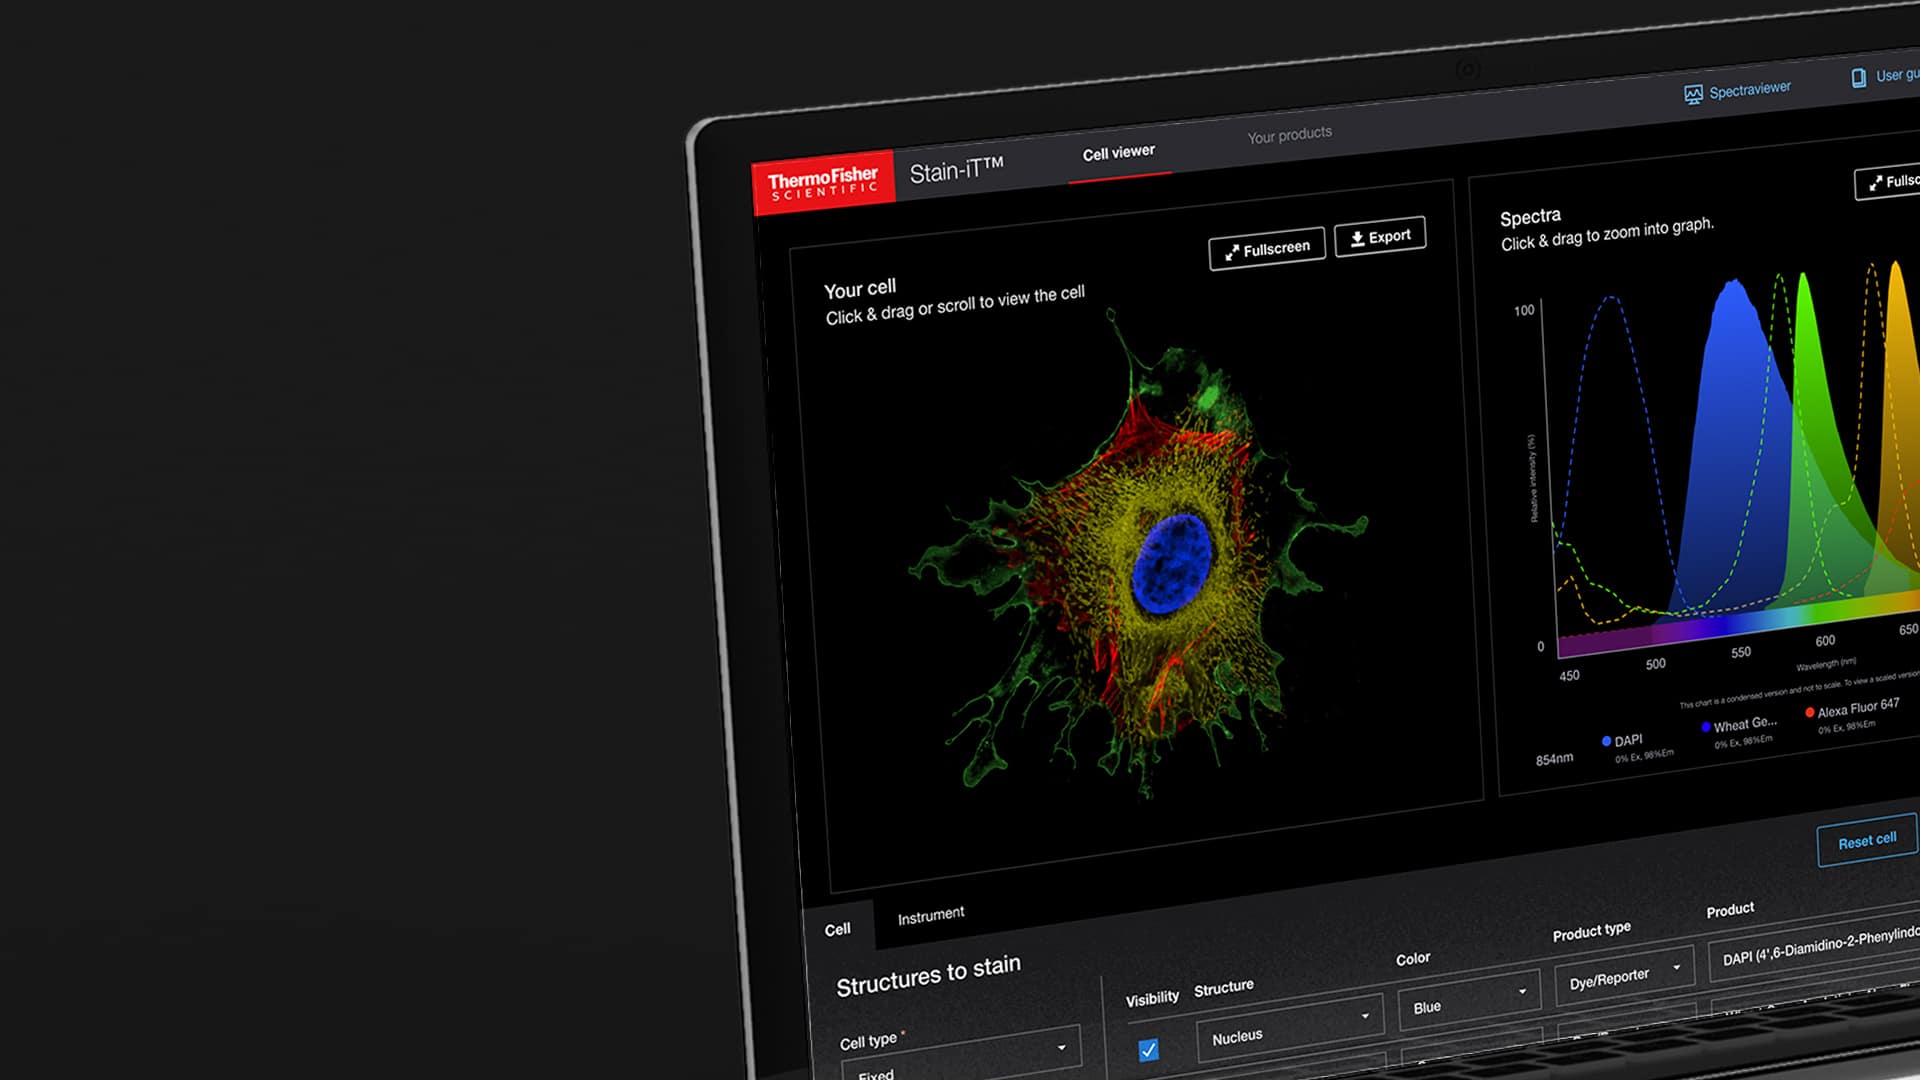Click the Spectra panel heading
The image size is (1920, 1080).
pos(1530,217)
